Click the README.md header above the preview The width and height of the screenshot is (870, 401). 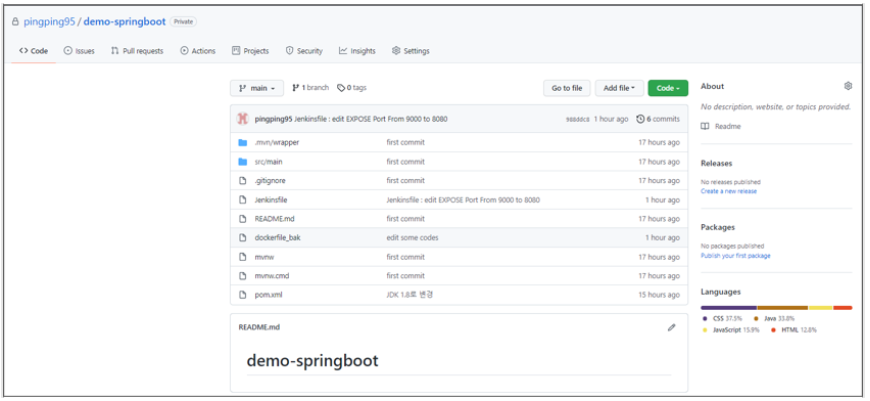pyautogui.click(x=259, y=327)
